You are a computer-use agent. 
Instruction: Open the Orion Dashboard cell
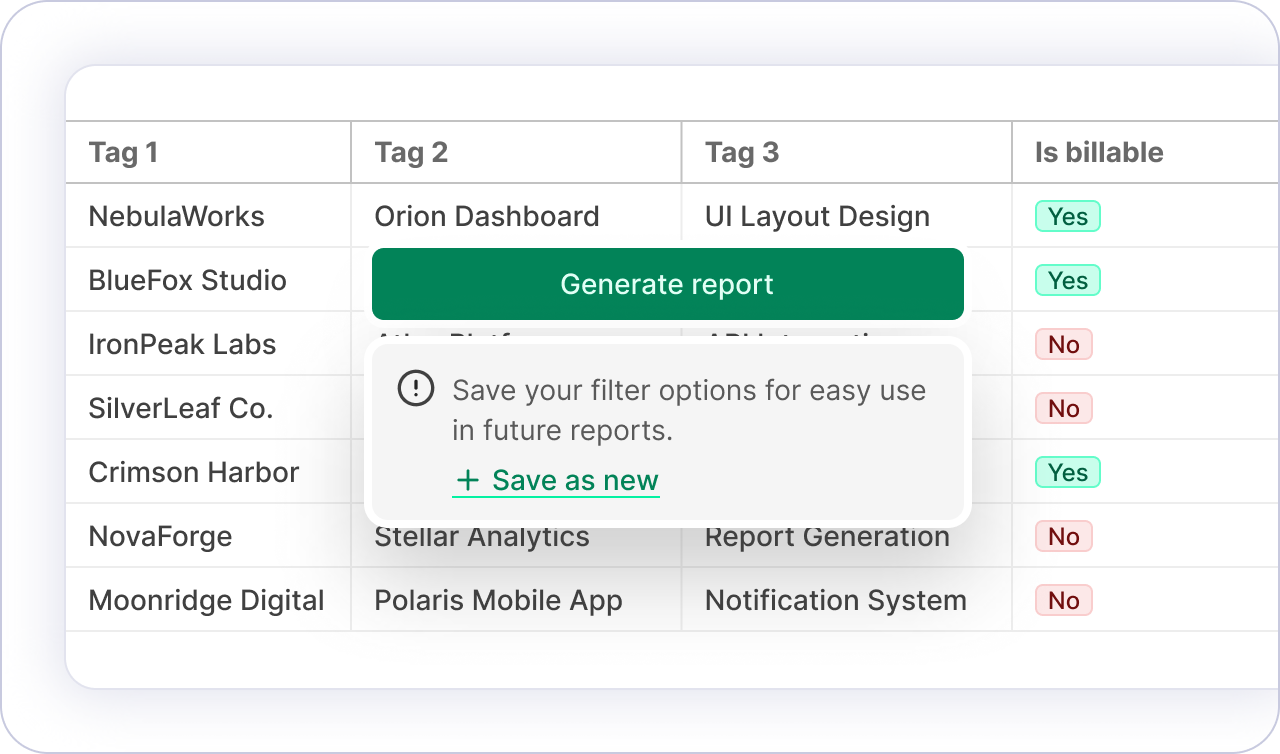(x=486, y=216)
